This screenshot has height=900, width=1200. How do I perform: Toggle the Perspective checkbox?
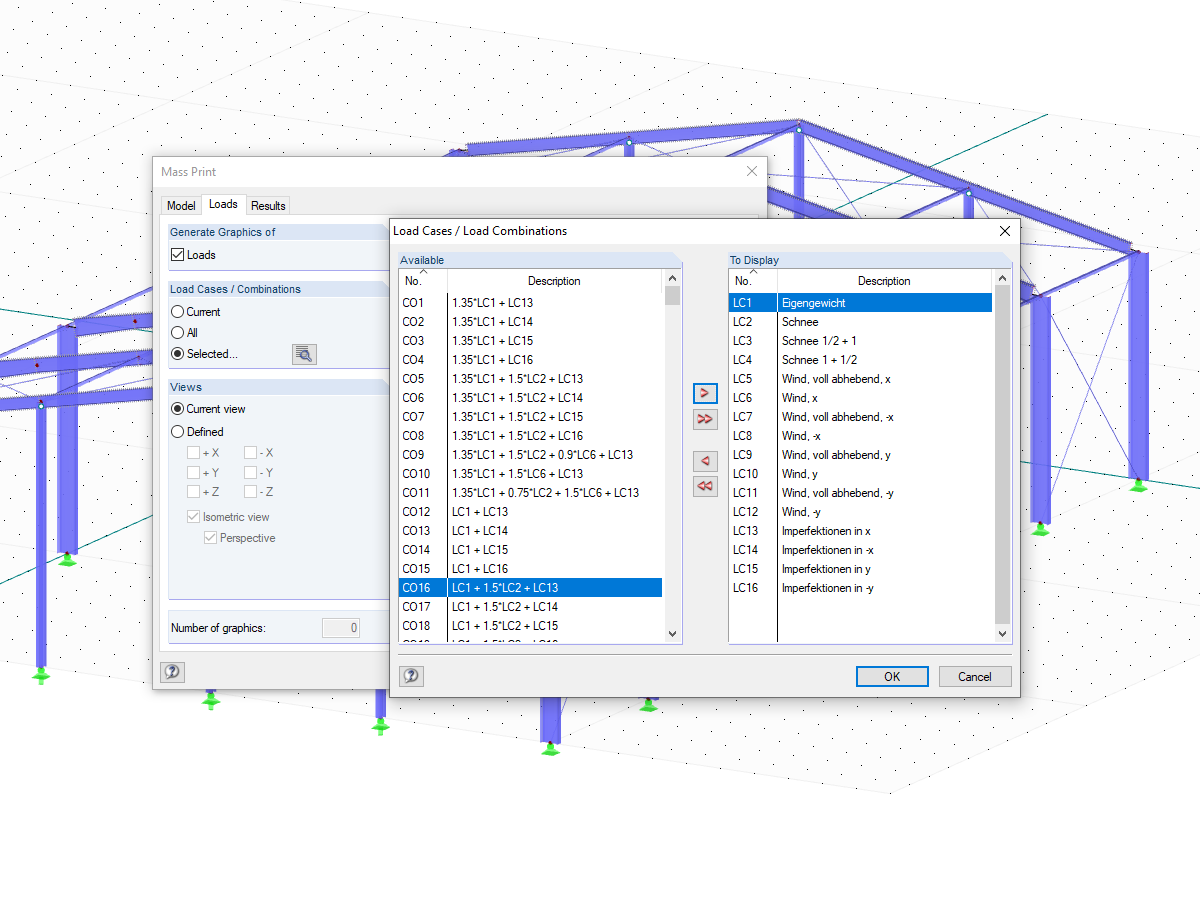tap(210, 538)
